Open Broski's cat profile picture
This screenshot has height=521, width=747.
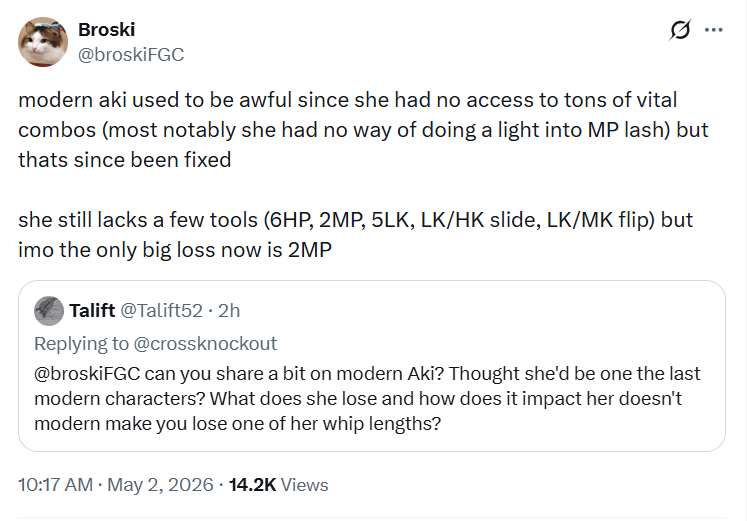coord(43,42)
